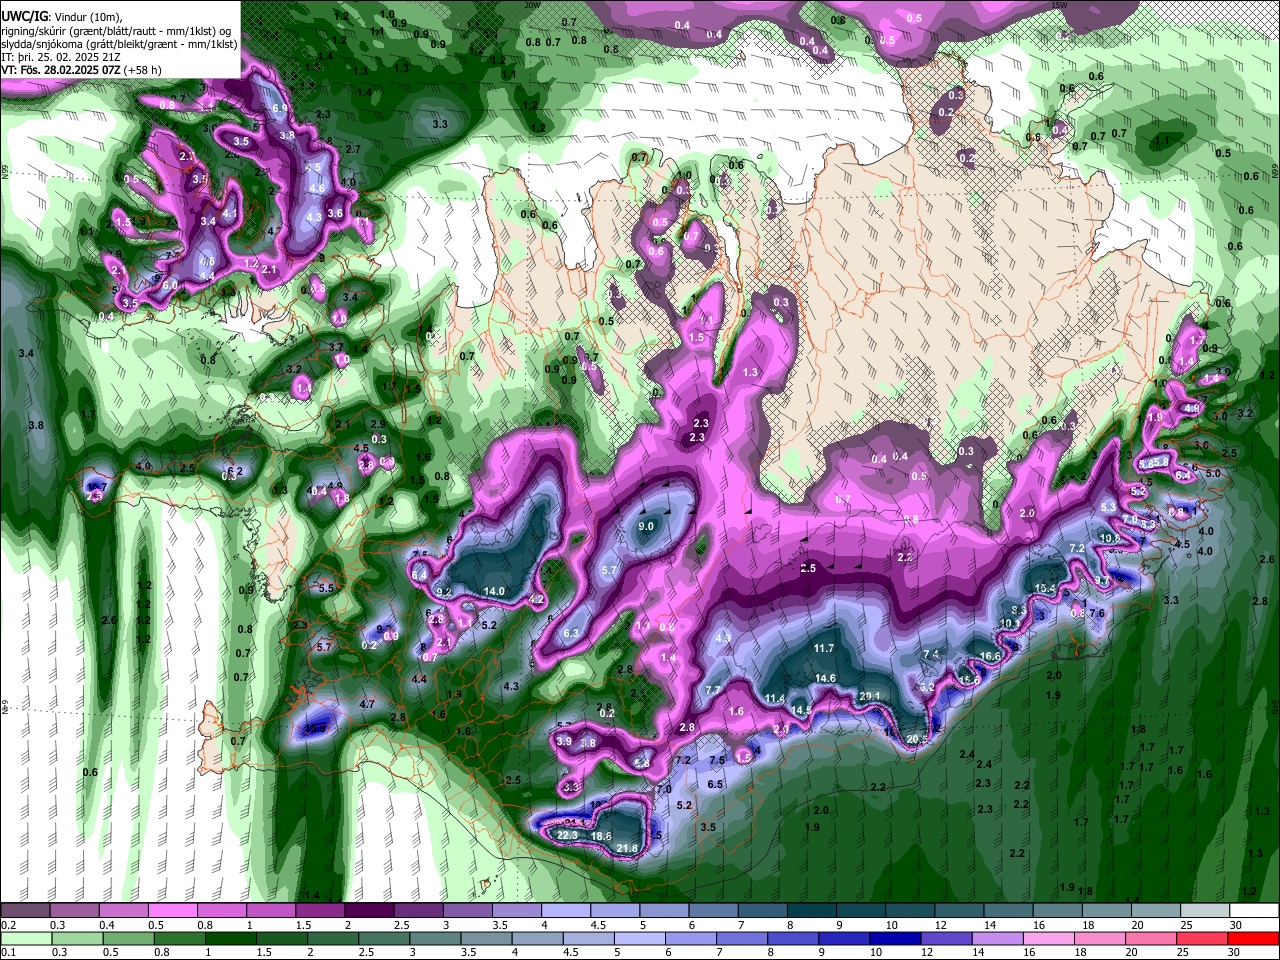This screenshot has width=1280, height=960.
Task: Select the pale green swatch labeled 0.1
Action: [25, 938]
